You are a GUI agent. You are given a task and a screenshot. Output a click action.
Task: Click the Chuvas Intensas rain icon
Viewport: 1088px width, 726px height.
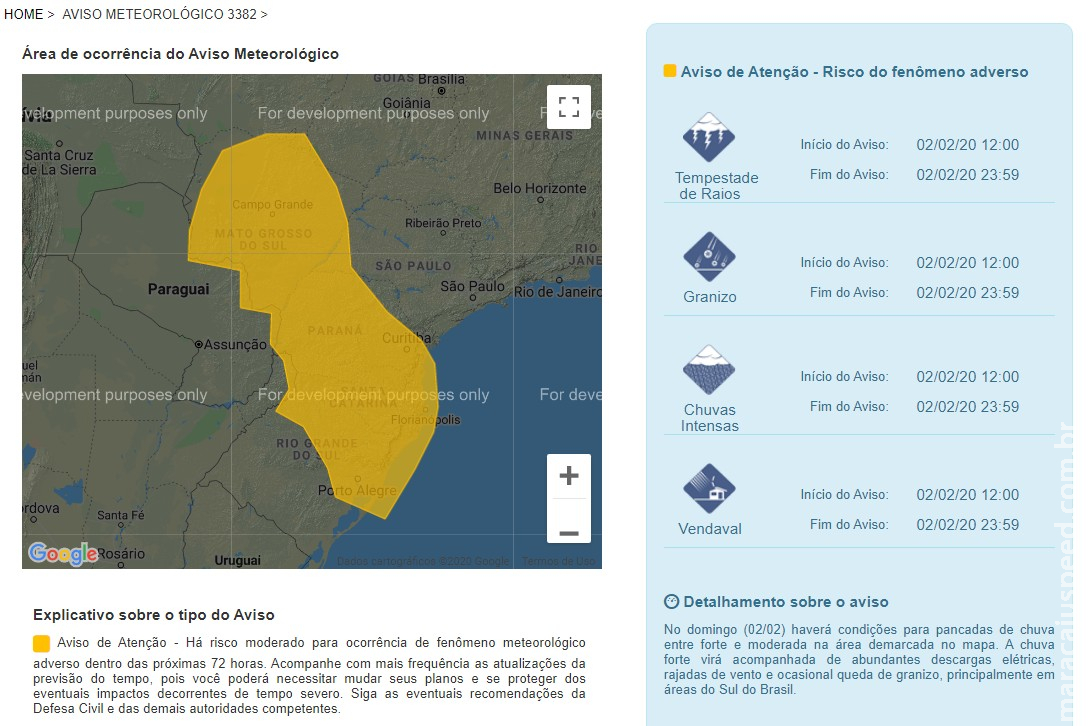tap(708, 370)
